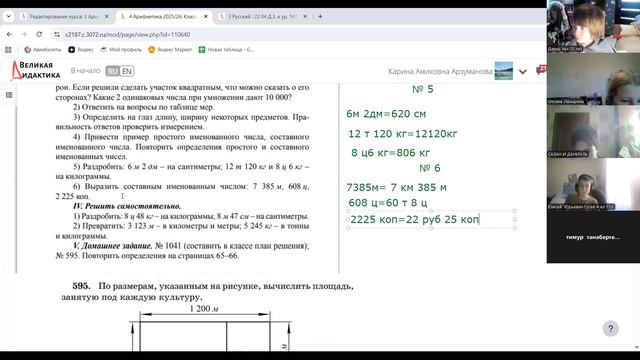Focus the address bar URL
The height and width of the screenshot is (360, 640).
(128, 35)
